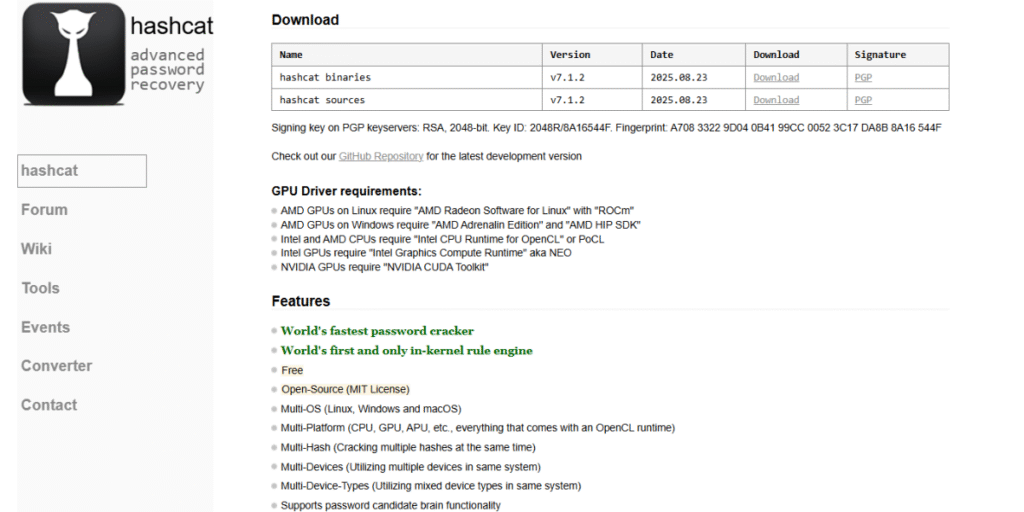Image resolution: width=1024 pixels, height=512 pixels.
Task: Select the 'hashcat sources' table cell
Action: tap(407, 100)
